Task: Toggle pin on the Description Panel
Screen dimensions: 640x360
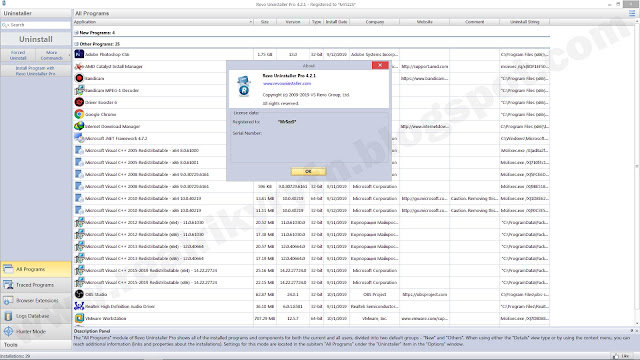Action: click(632, 331)
